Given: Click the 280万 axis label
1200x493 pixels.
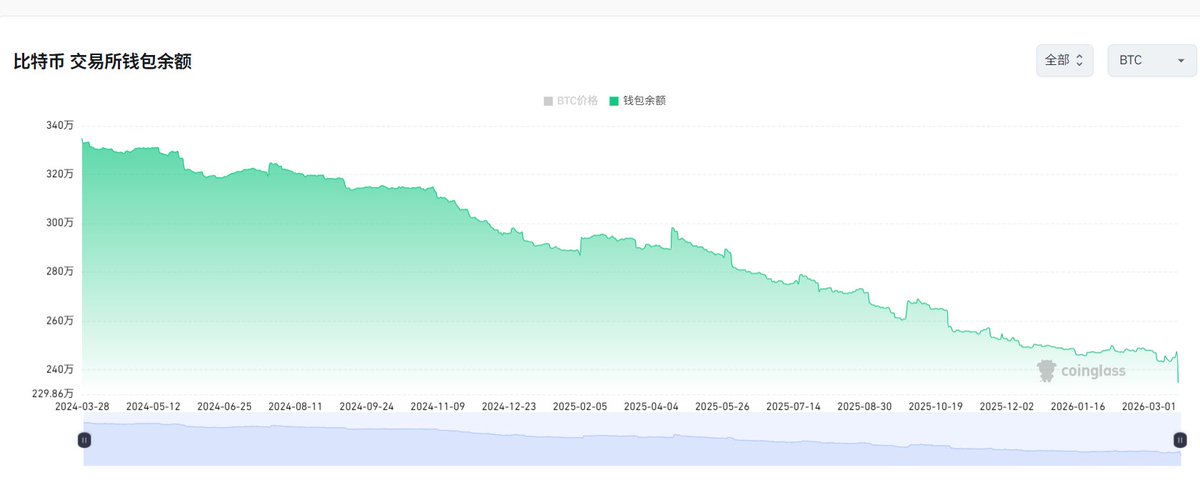Looking at the screenshot, I should [59, 271].
